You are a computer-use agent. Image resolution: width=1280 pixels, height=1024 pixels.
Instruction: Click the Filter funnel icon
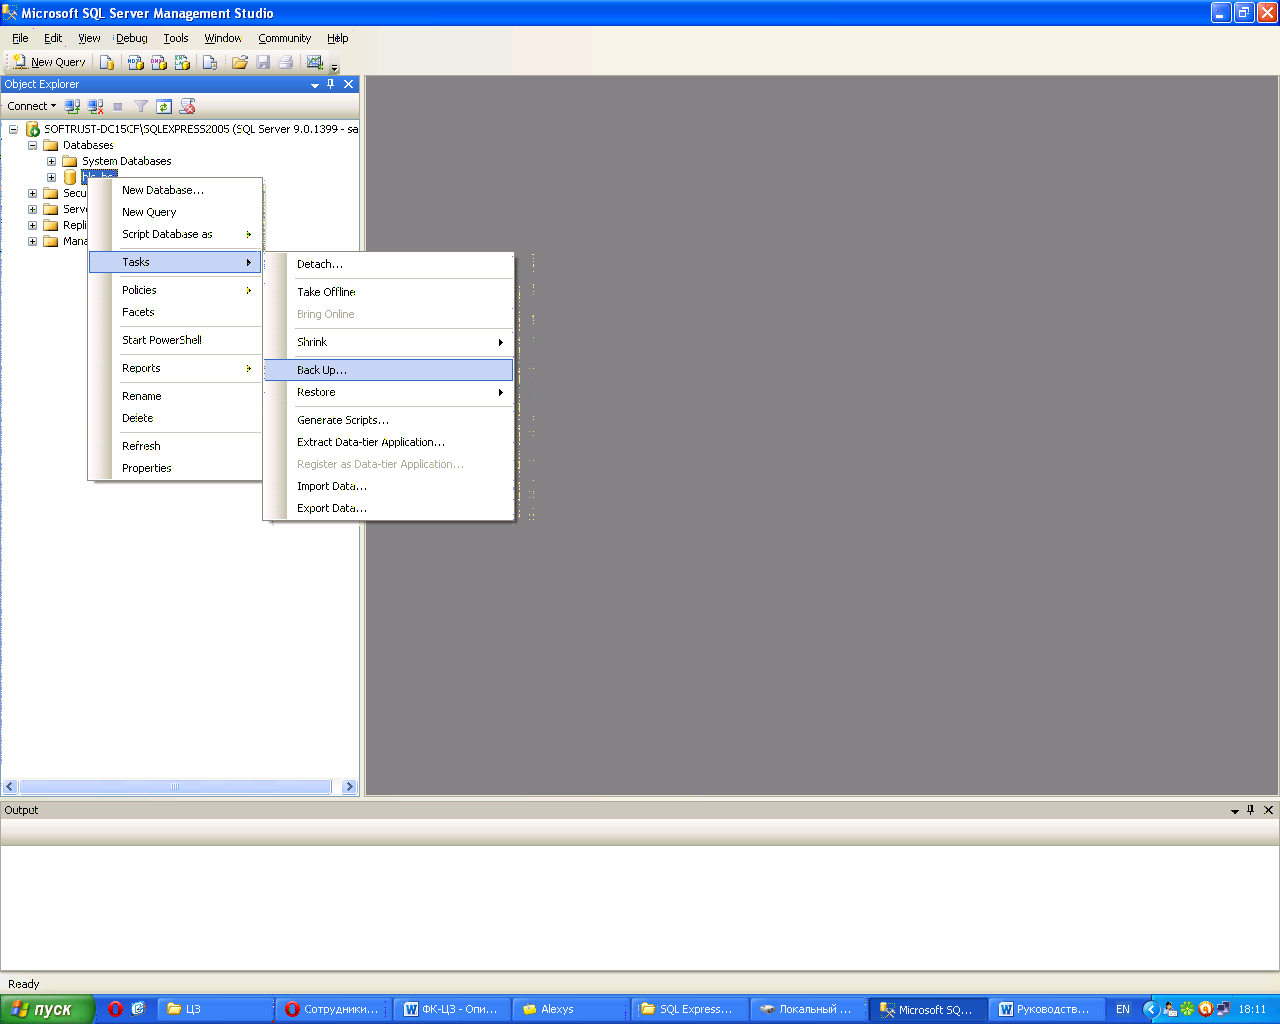click(x=141, y=106)
